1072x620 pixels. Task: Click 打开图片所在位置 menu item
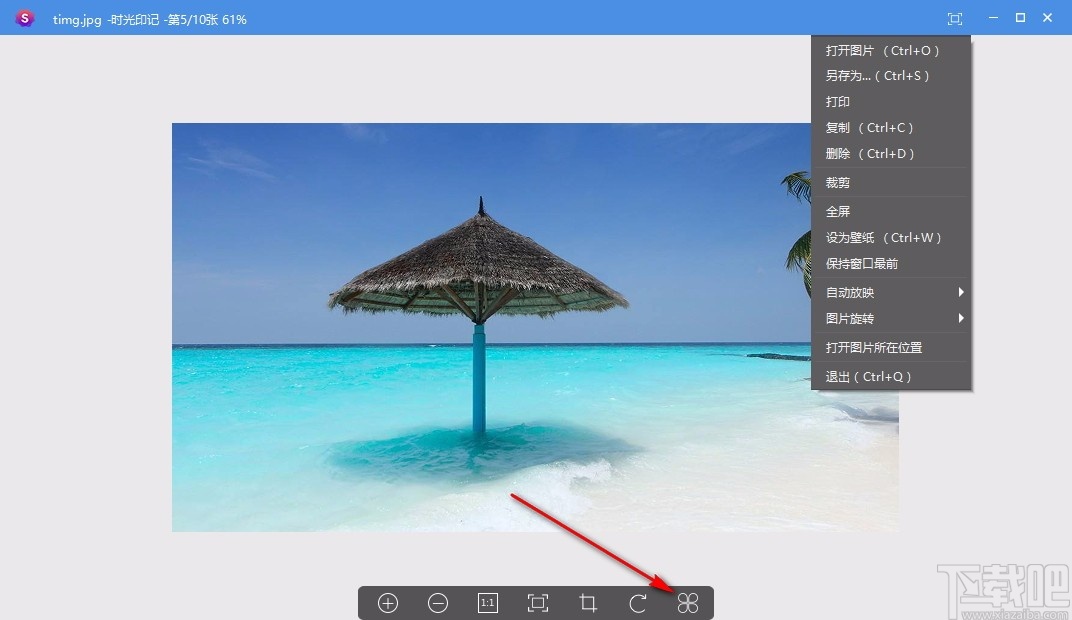(x=891, y=348)
